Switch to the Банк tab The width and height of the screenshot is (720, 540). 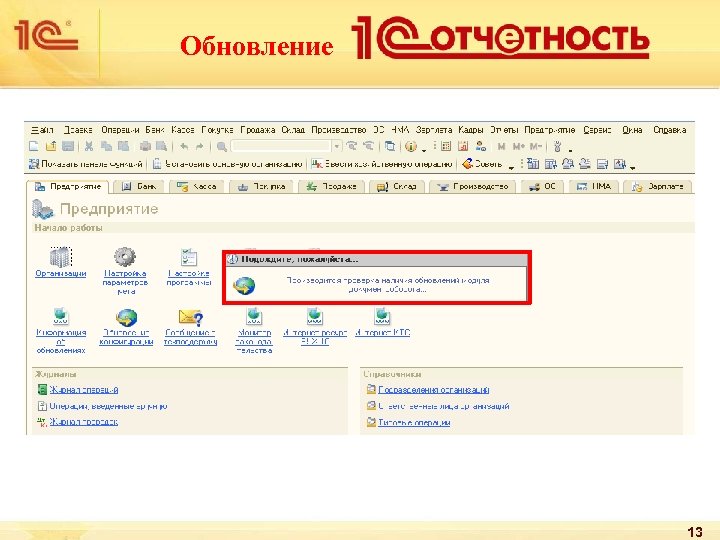coord(139,186)
